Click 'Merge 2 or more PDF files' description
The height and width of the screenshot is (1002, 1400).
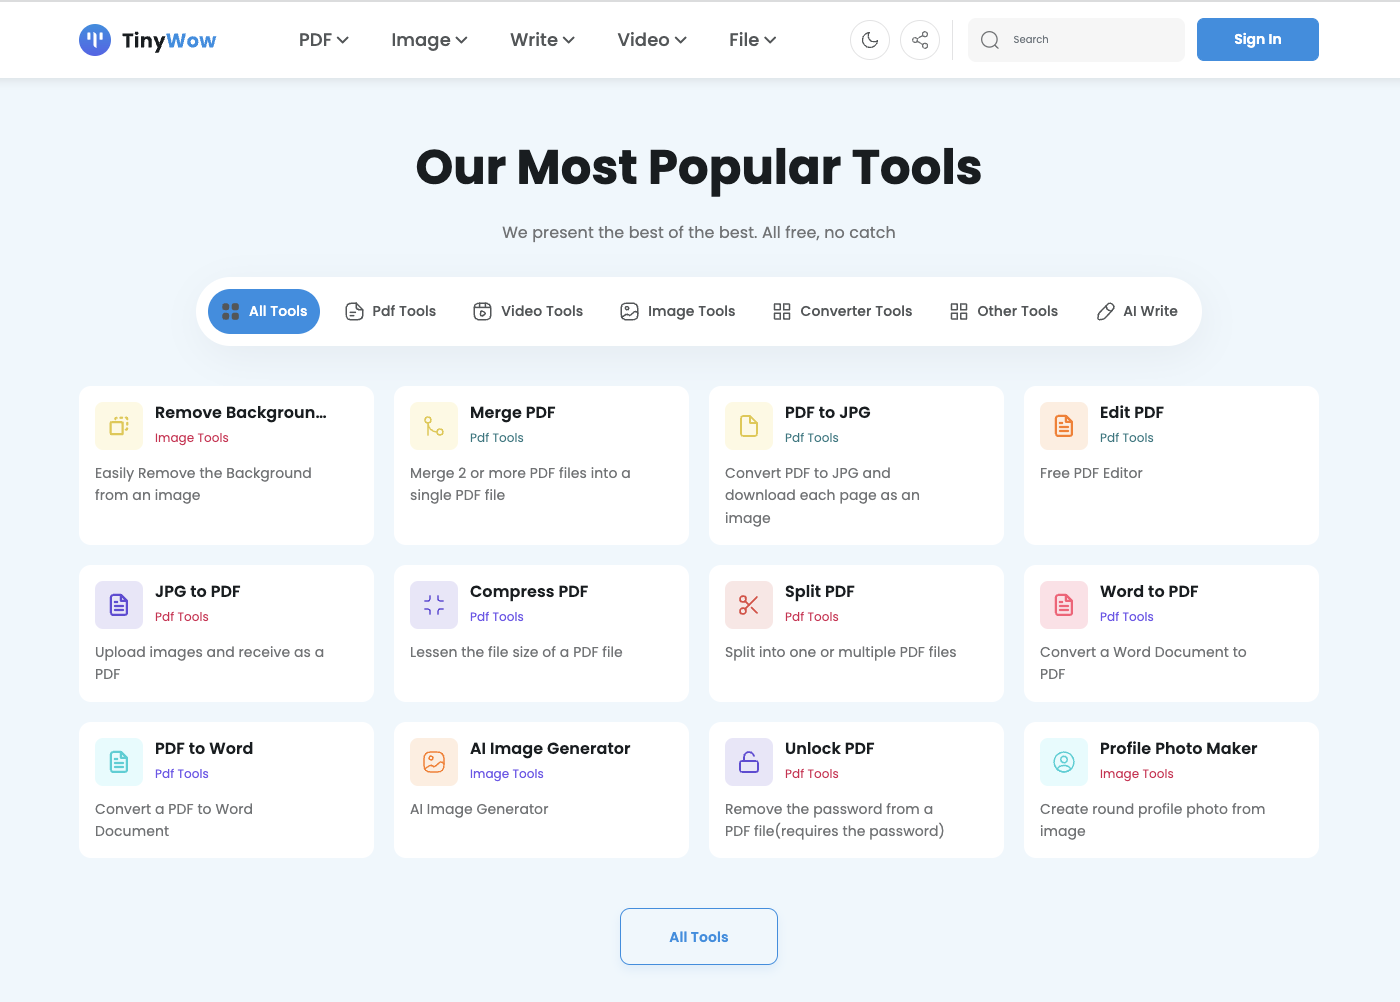click(520, 484)
